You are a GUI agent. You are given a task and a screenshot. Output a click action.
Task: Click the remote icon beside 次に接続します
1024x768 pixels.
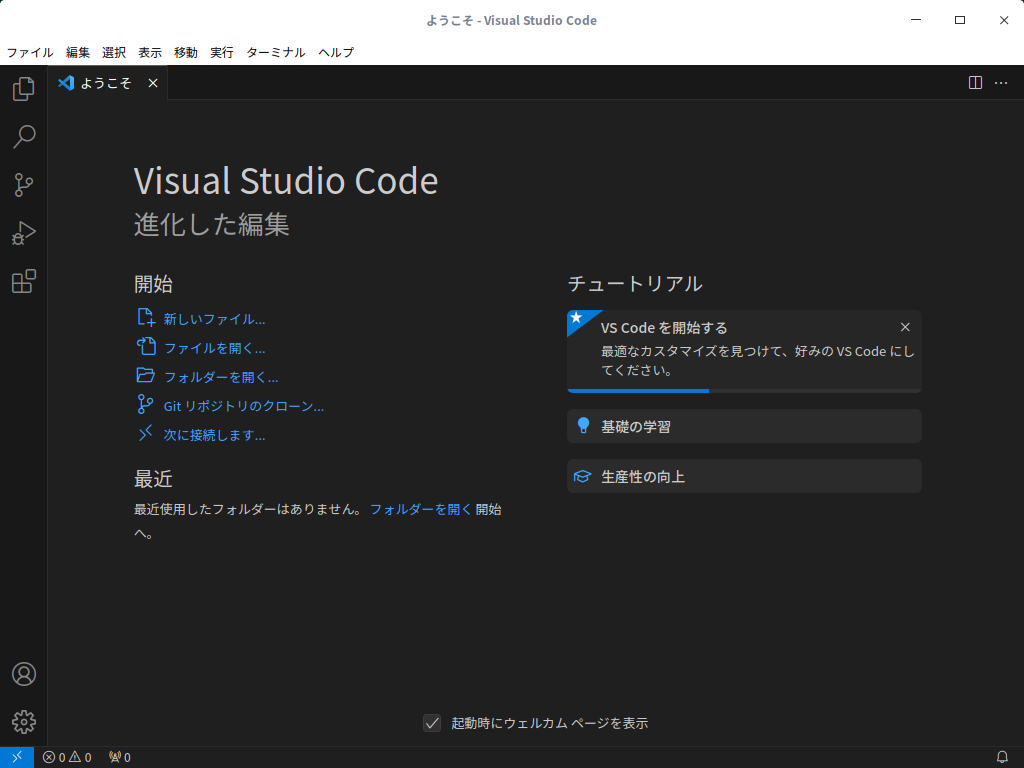(x=145, y=432)
